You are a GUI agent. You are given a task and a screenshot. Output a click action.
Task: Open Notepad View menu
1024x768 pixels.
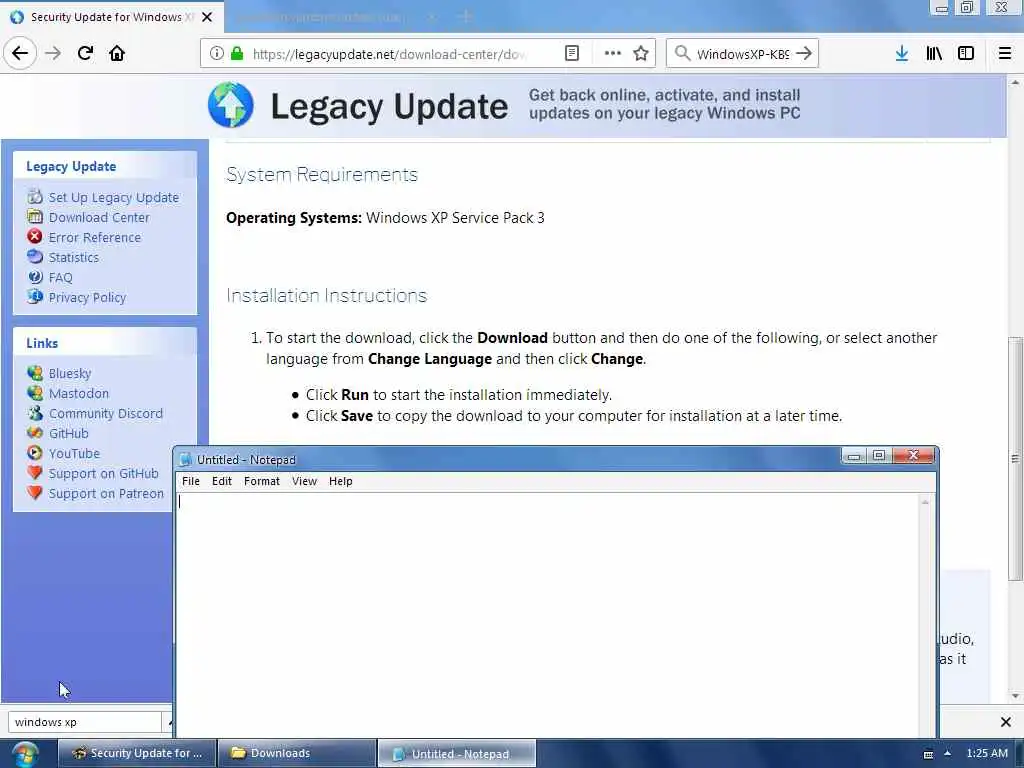coord(304,481)
